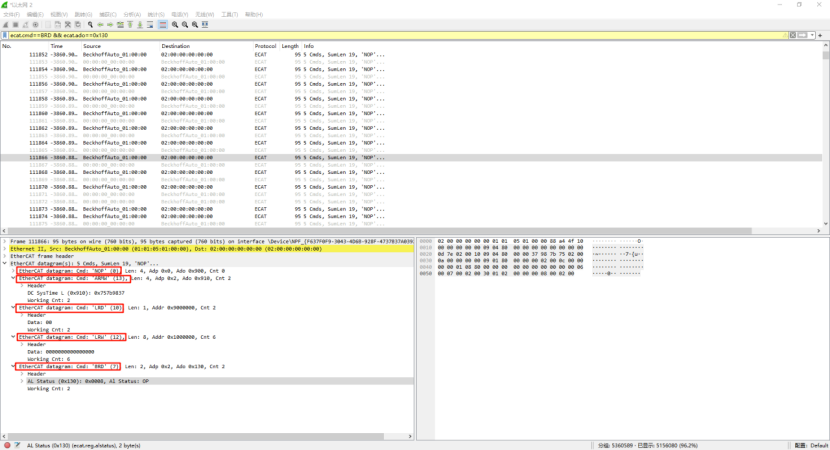Open the second menu bar item (E)
This screenshot has height=450, width=830.
[35, 14]
